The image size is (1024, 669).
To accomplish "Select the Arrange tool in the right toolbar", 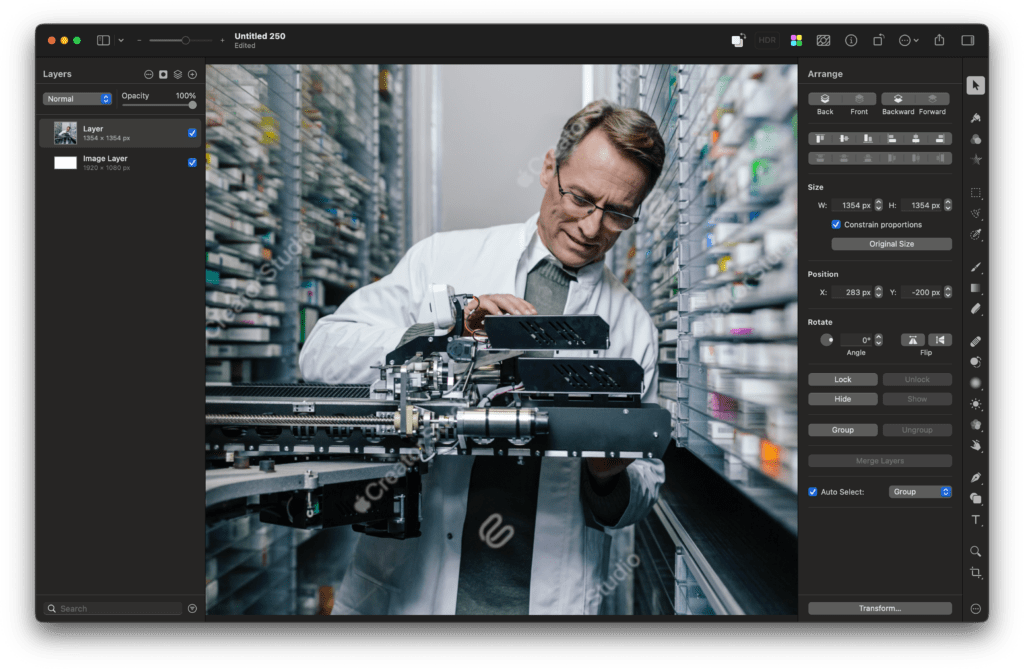I will (977, 84).
